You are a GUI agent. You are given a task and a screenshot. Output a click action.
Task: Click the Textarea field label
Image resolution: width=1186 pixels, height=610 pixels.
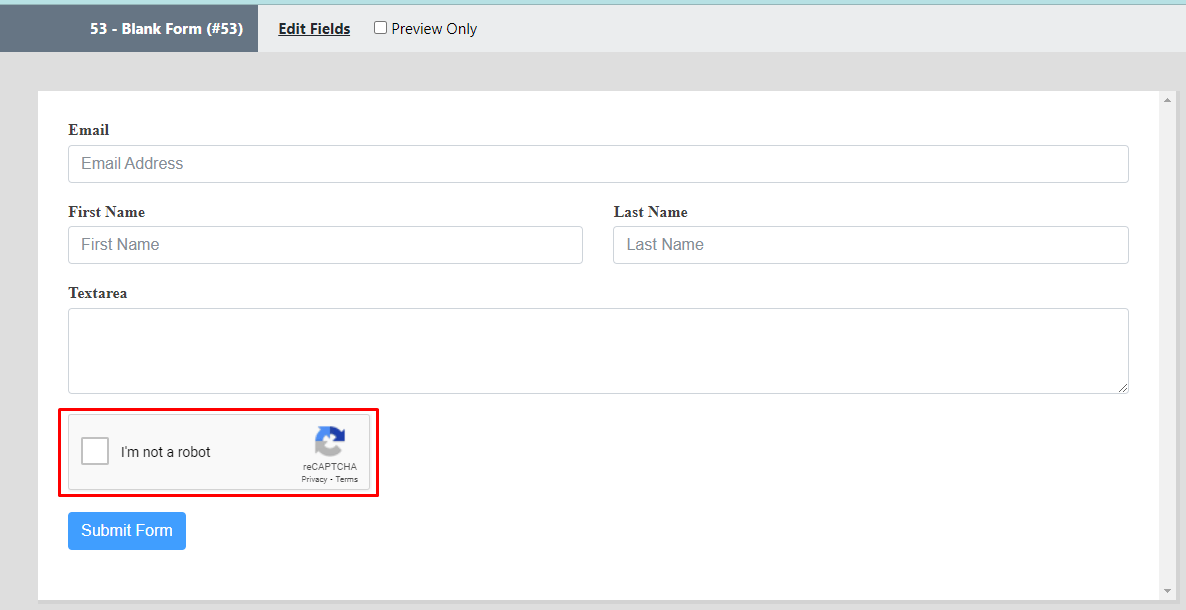click(x=98, y=293)
